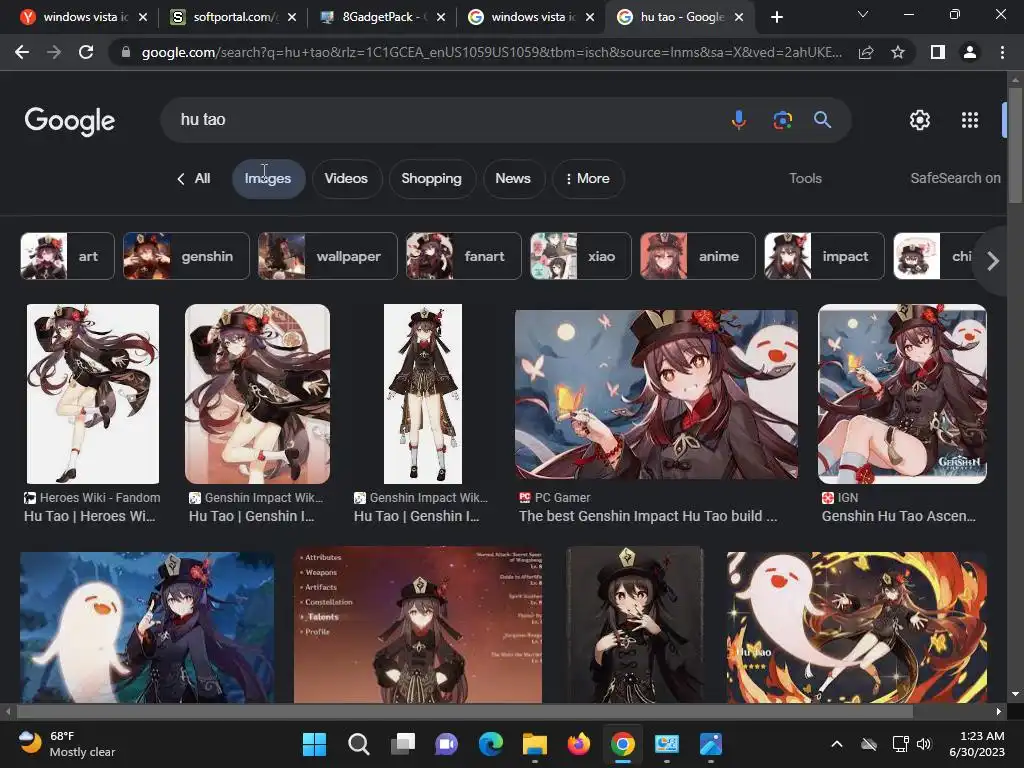Open Task View on taskbar
The height and width of the screenshot is (768, 1024).
point(403,744)
